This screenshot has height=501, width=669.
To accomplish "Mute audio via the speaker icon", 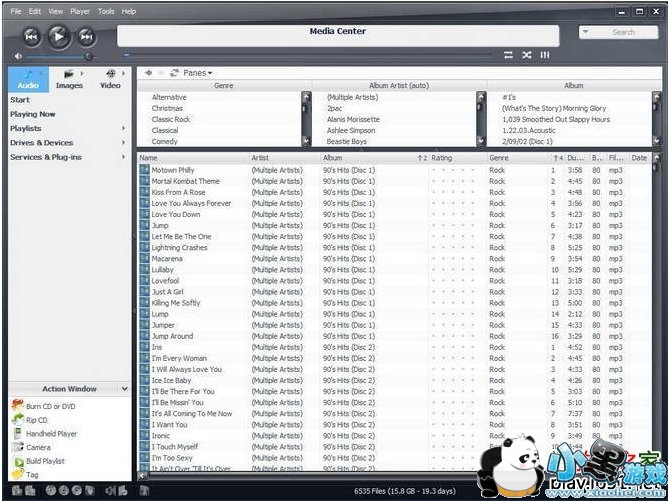I will coord(18,56).
